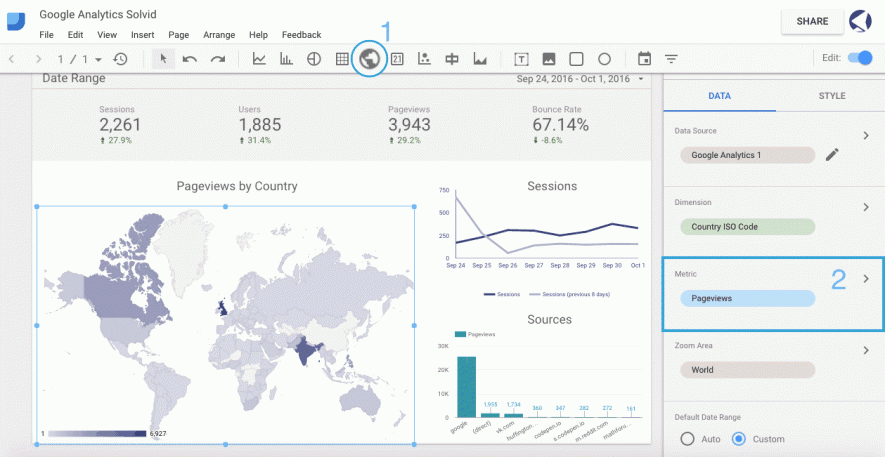This screenshot has width=885, height=457.
Task: Click the Data Studio logo icon
Action: (x=16, y=21)
